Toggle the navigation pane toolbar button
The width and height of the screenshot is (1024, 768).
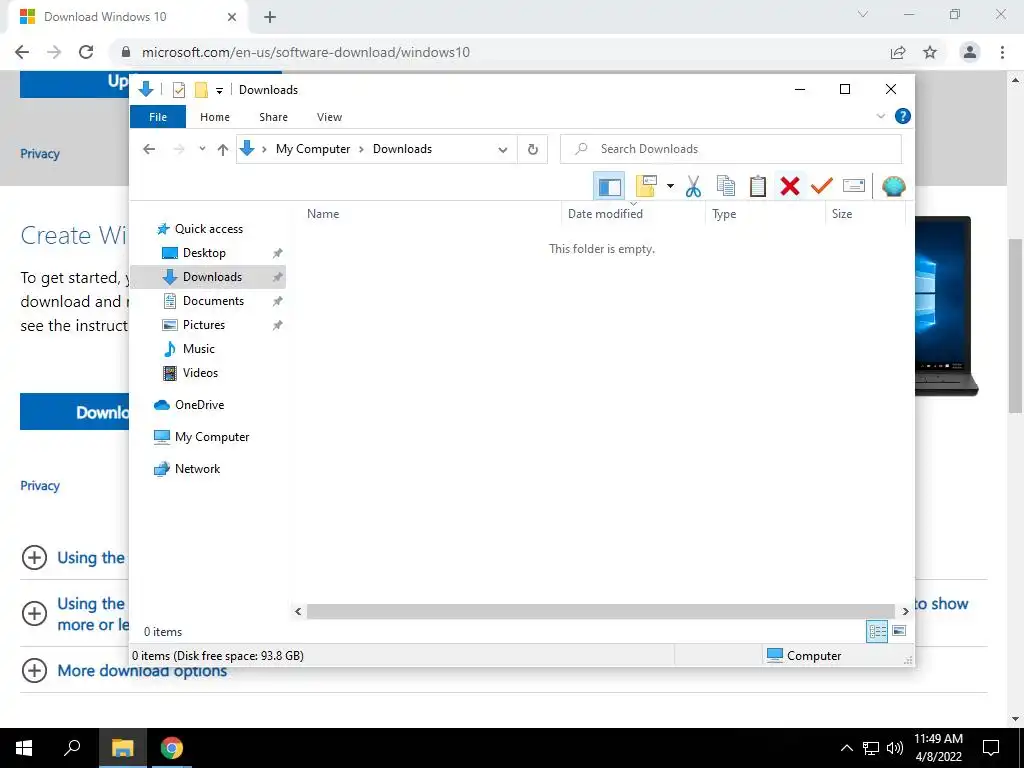point(609,187)
